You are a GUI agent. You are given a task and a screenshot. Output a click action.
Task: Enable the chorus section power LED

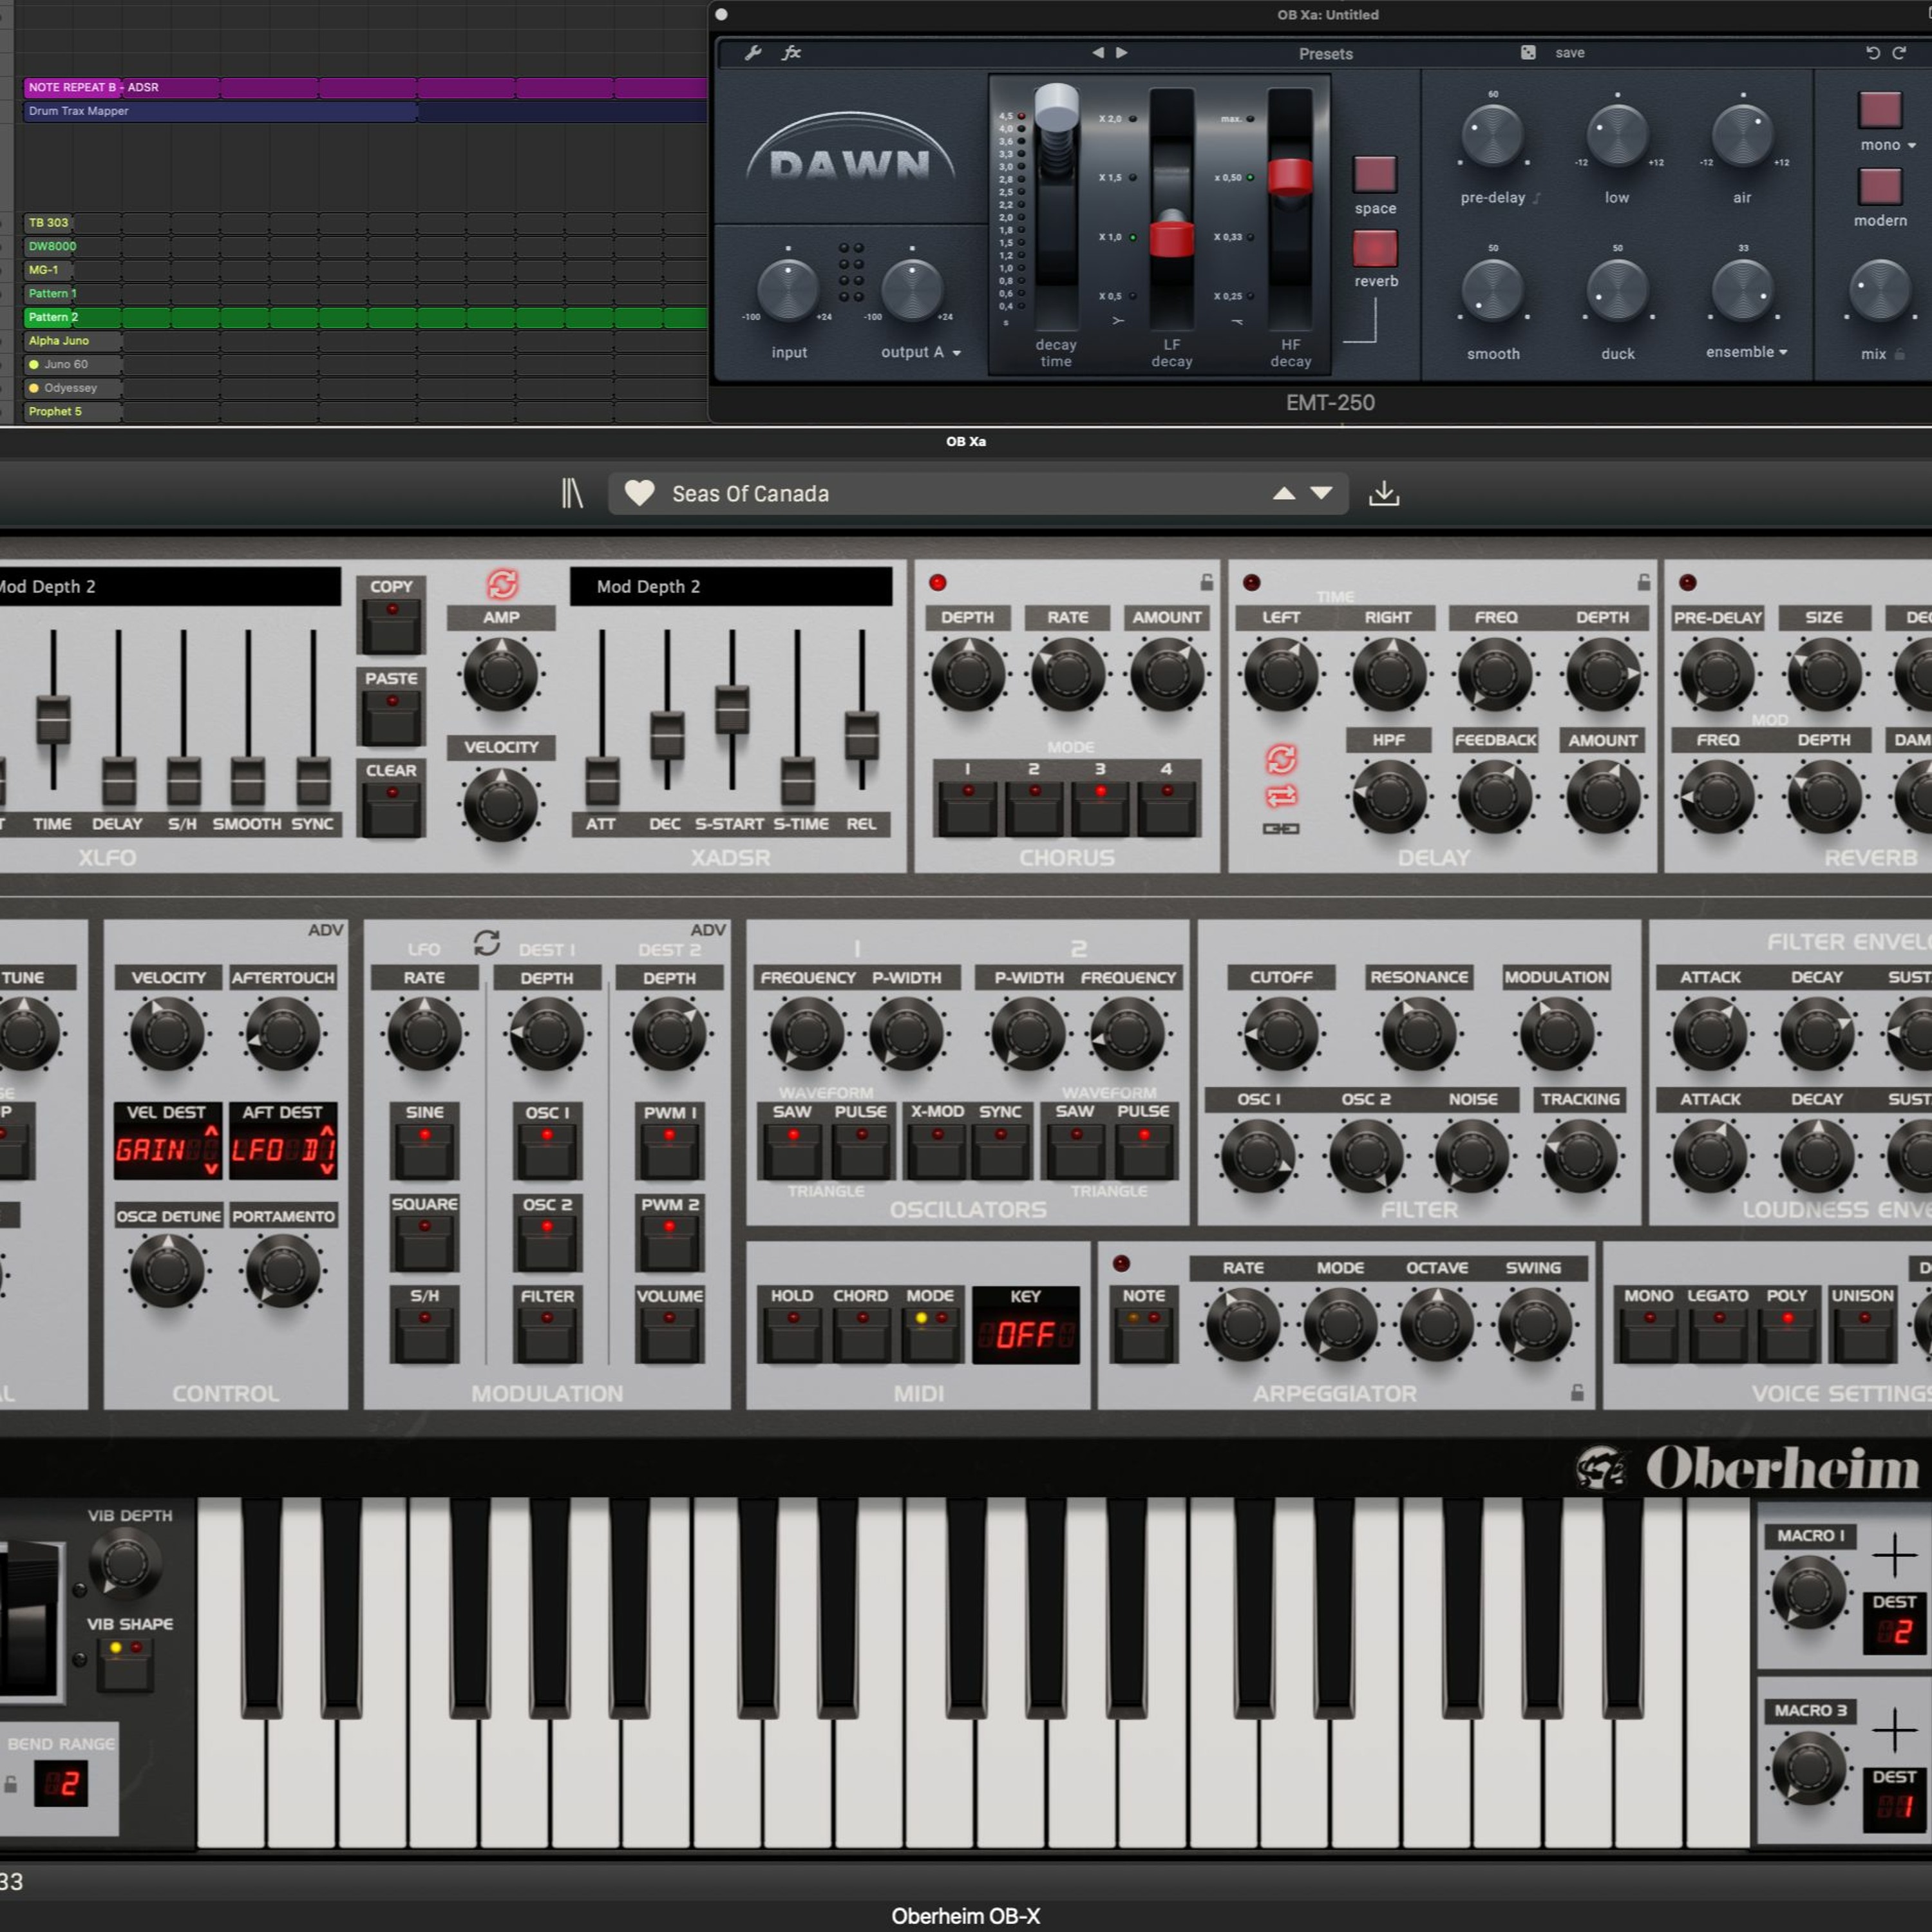[x=937, y=583]
